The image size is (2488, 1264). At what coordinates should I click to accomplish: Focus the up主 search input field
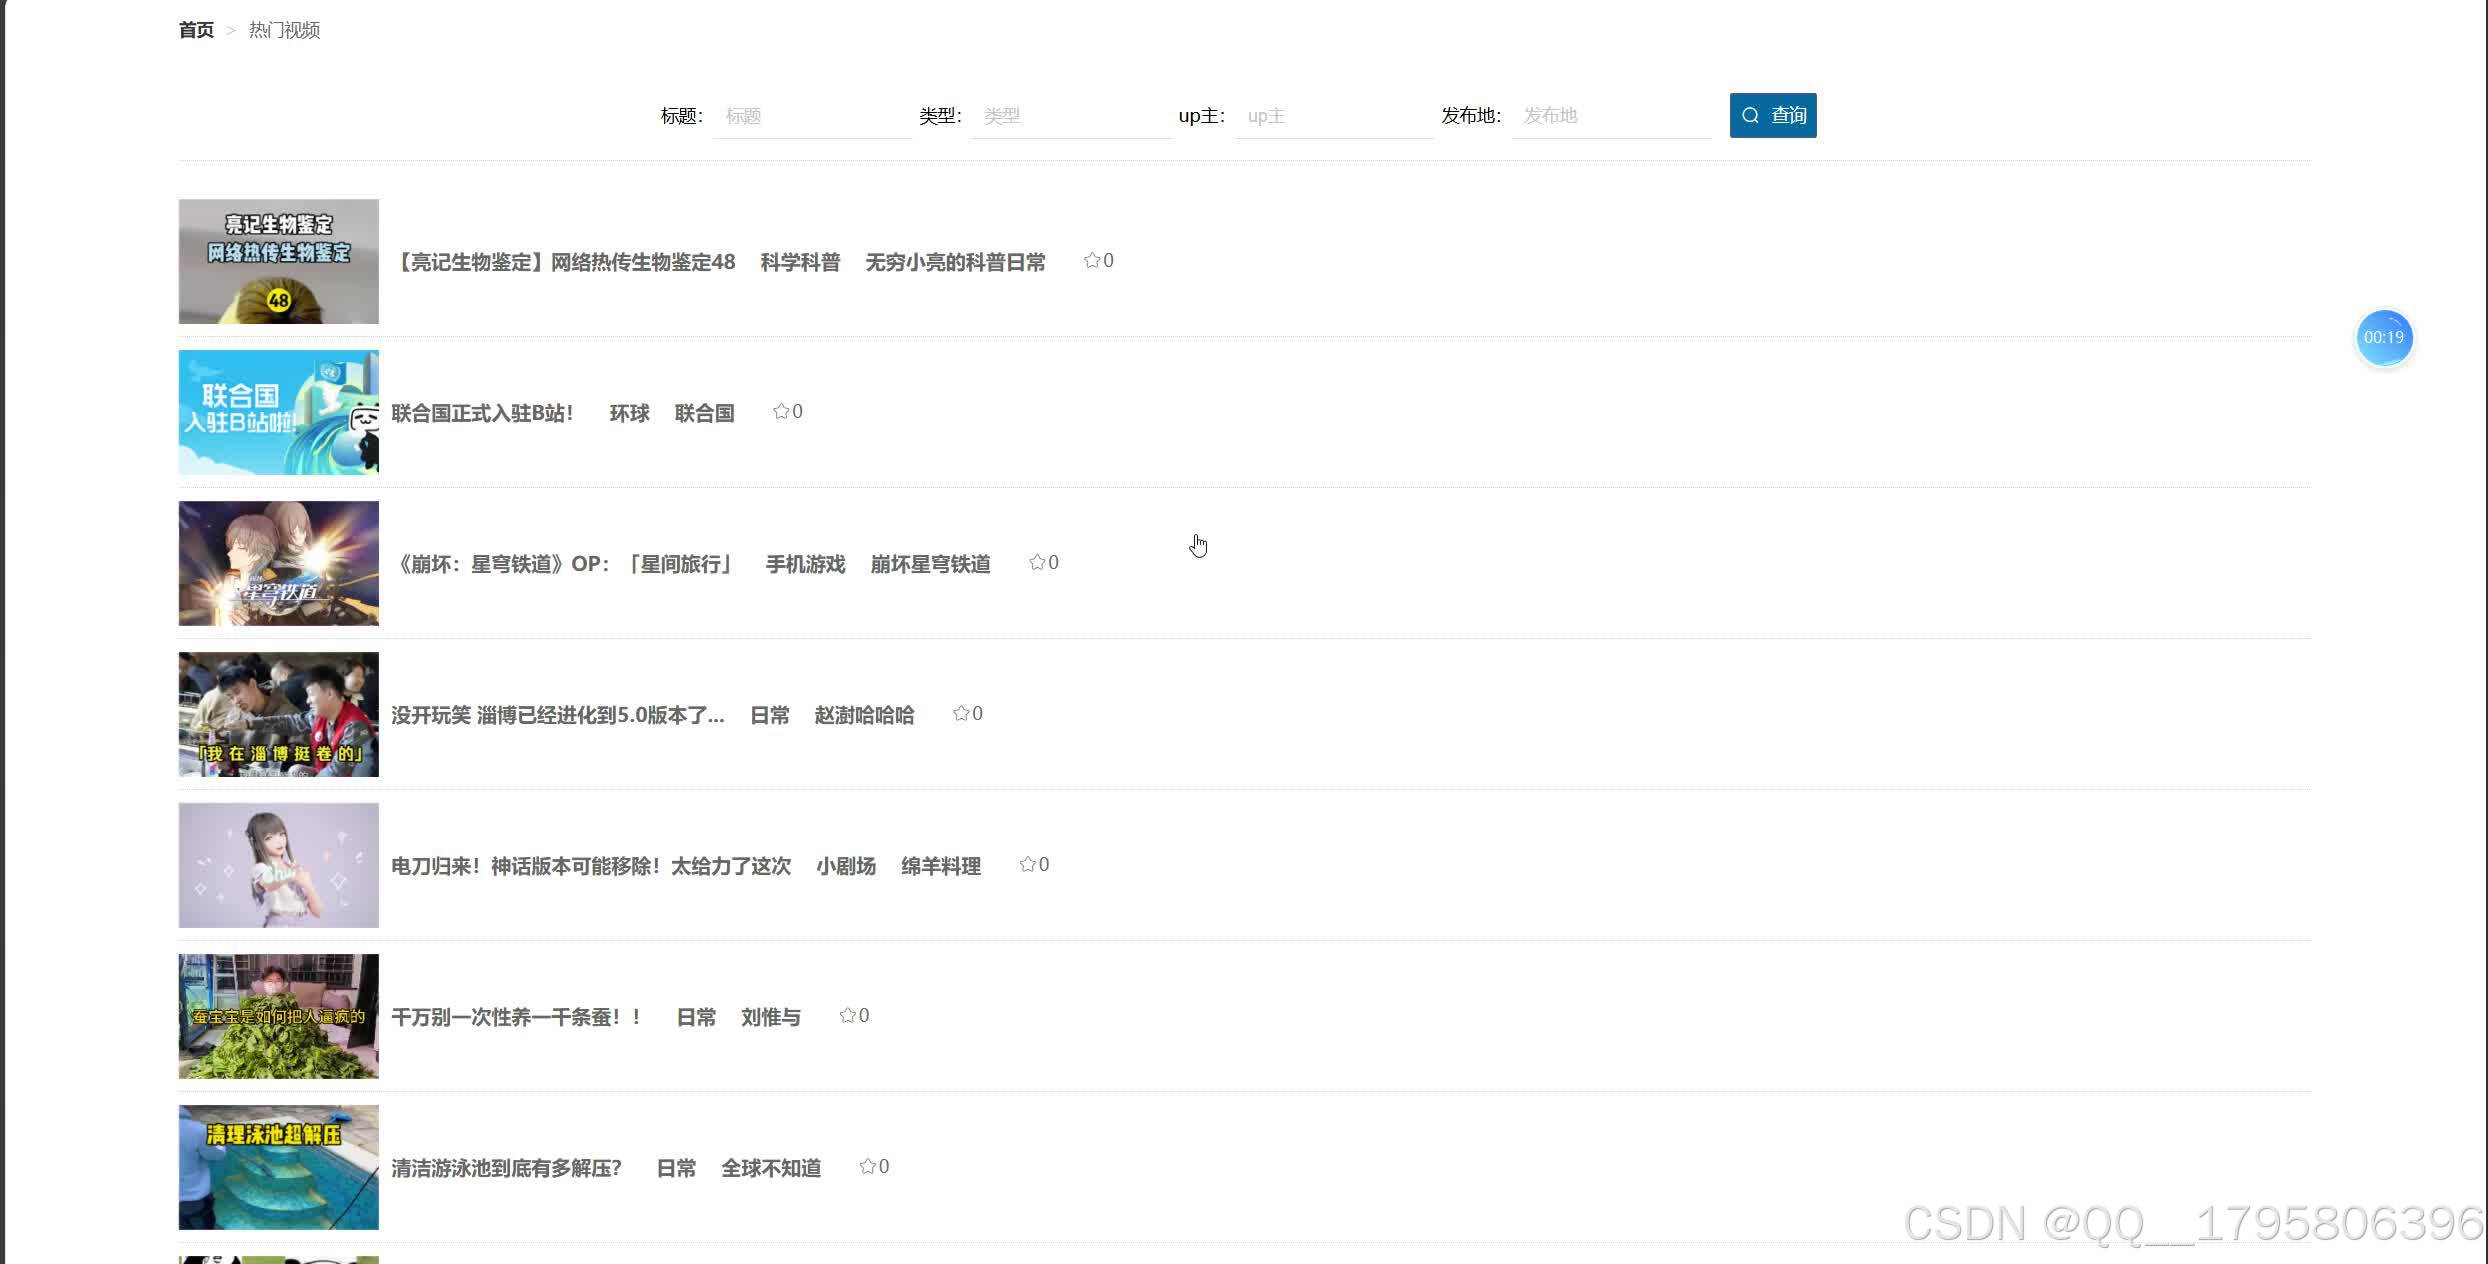pyautogui.click(x=1335, y=115)
